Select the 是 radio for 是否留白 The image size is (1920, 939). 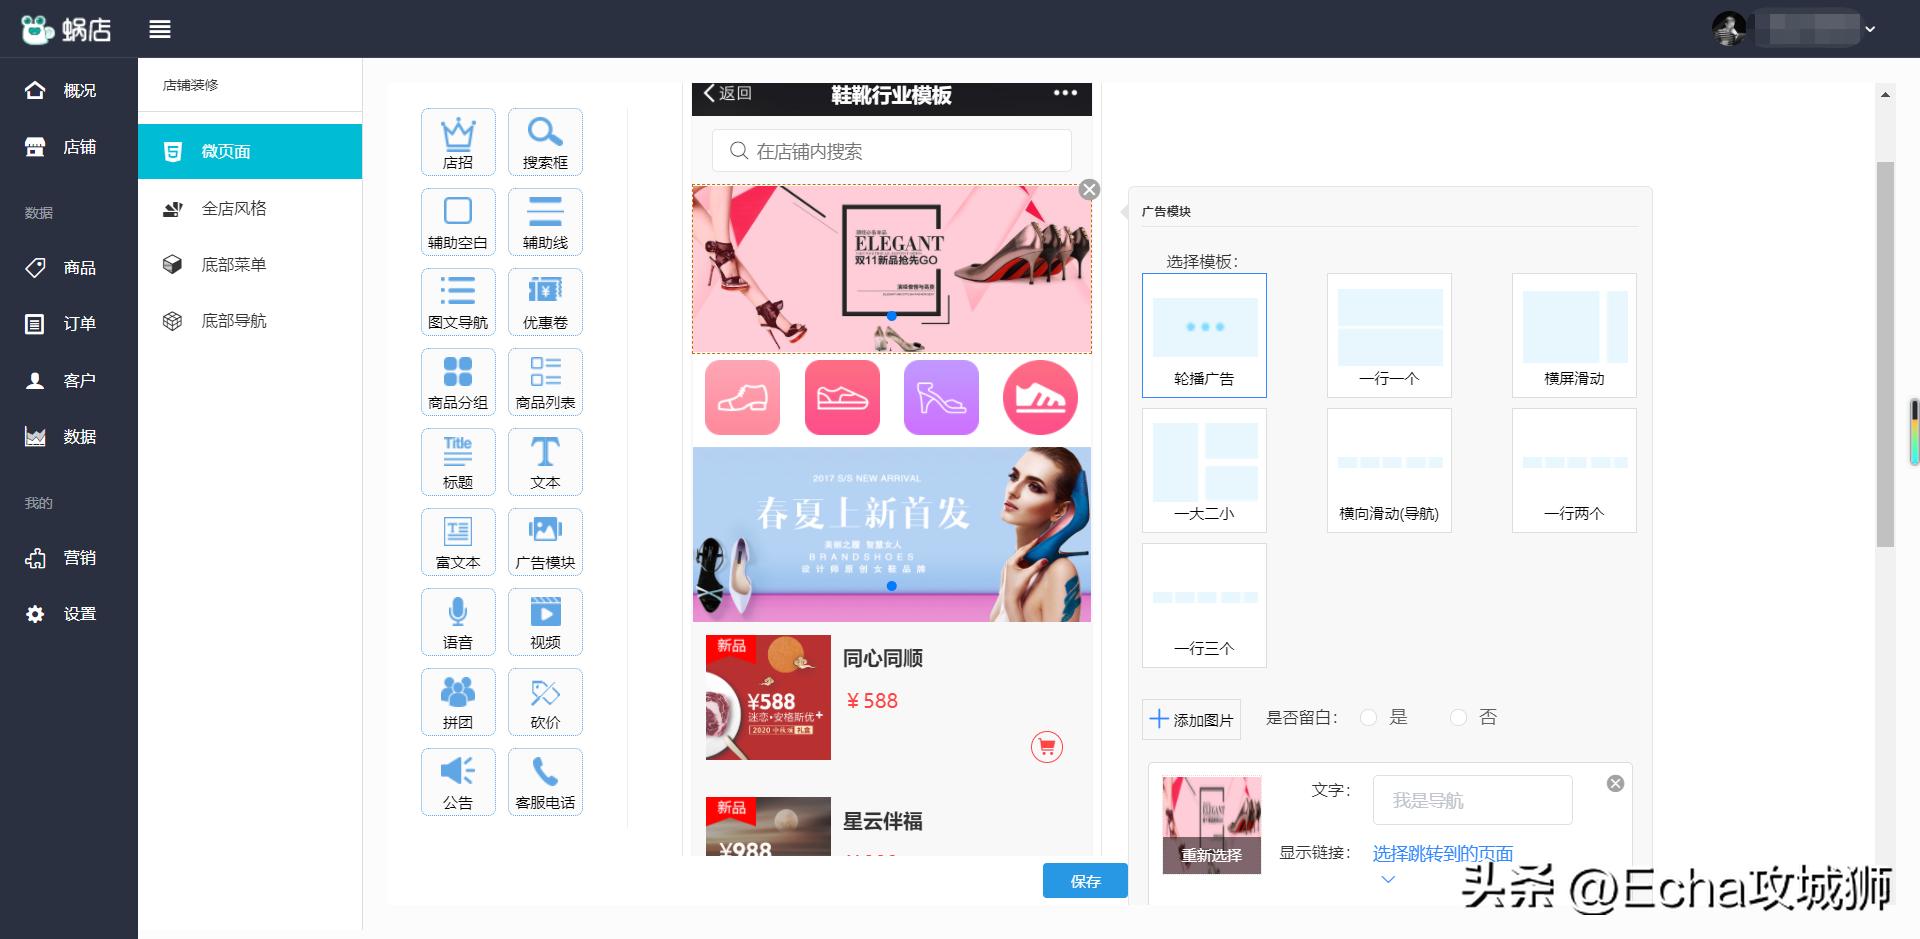1368,717
